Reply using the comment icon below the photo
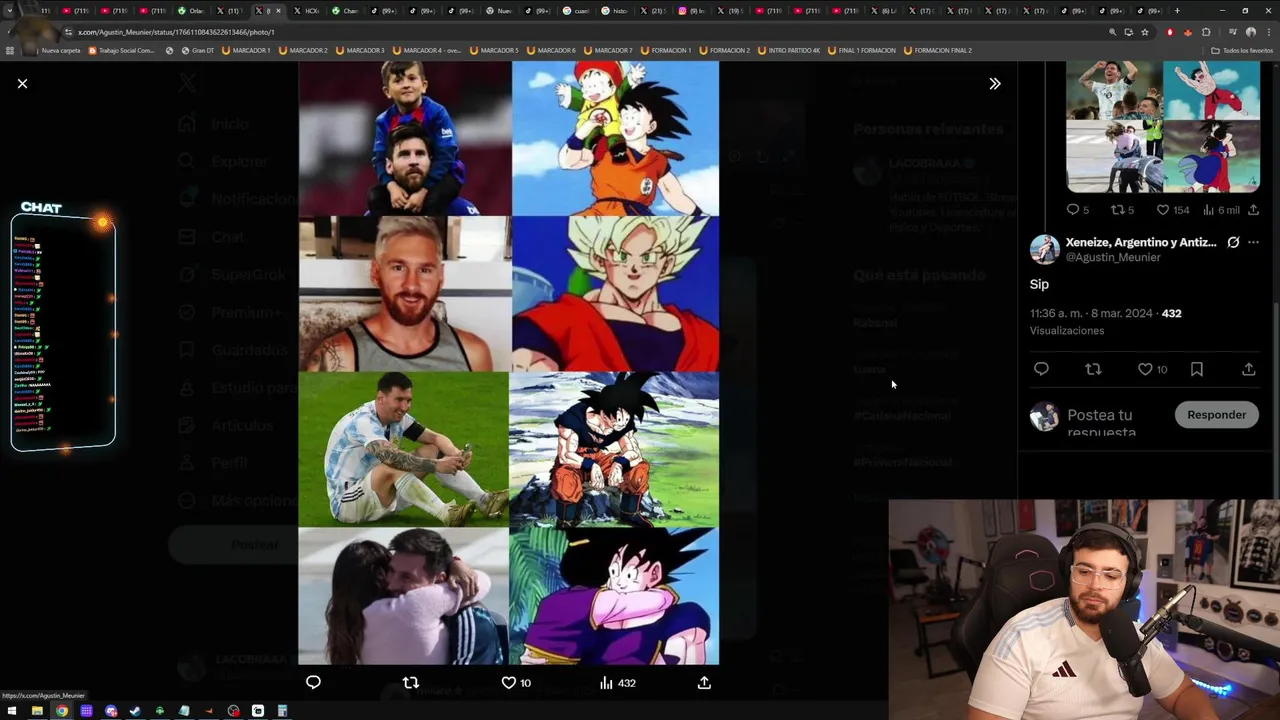The width and height of the screenshot is (1280, 720). point(313,683)
